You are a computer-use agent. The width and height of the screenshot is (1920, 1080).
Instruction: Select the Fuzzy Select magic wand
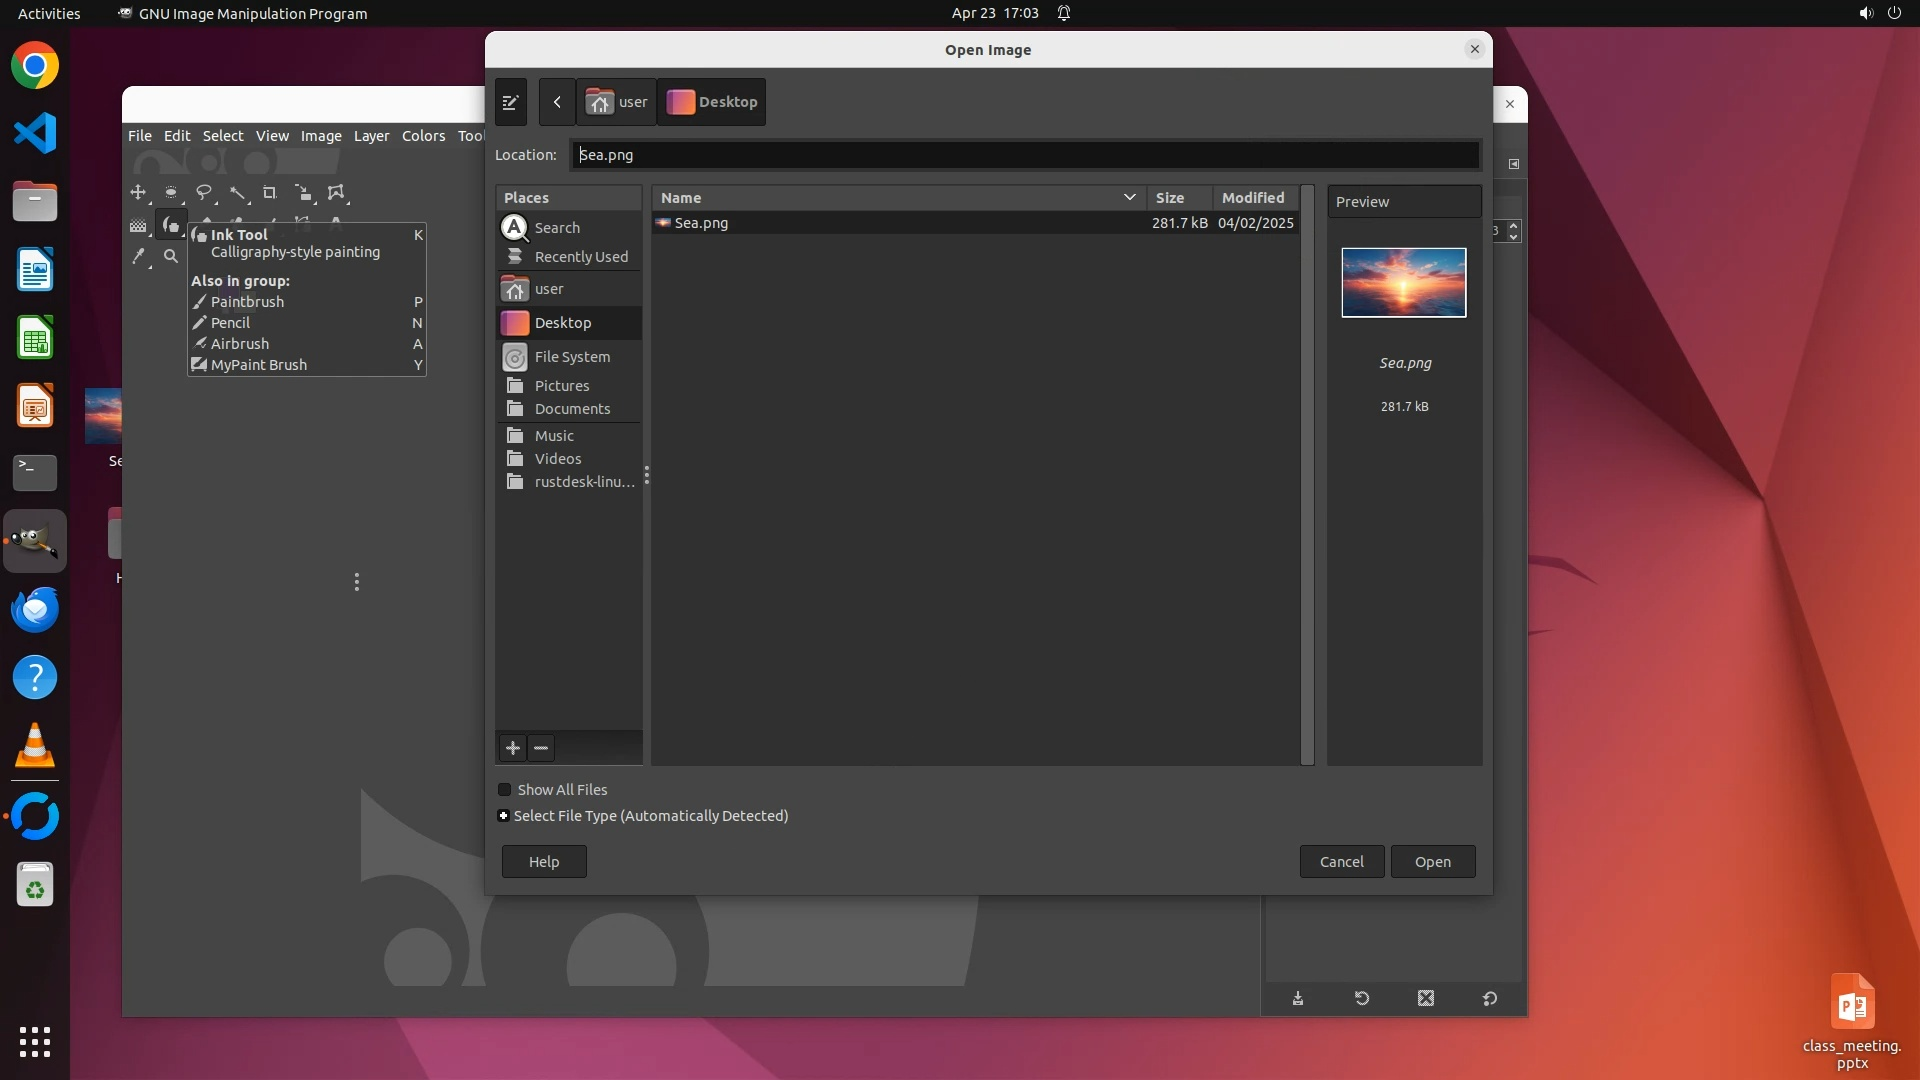tap(237, 193)
